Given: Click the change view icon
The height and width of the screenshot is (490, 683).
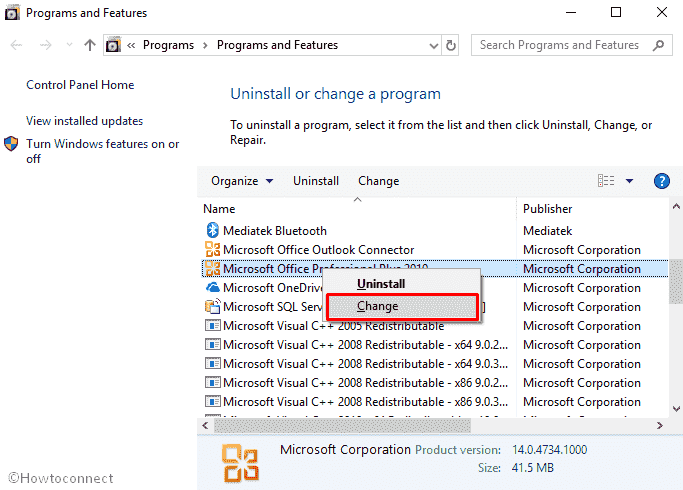Looking at the screenshot, I should (606, 180).
